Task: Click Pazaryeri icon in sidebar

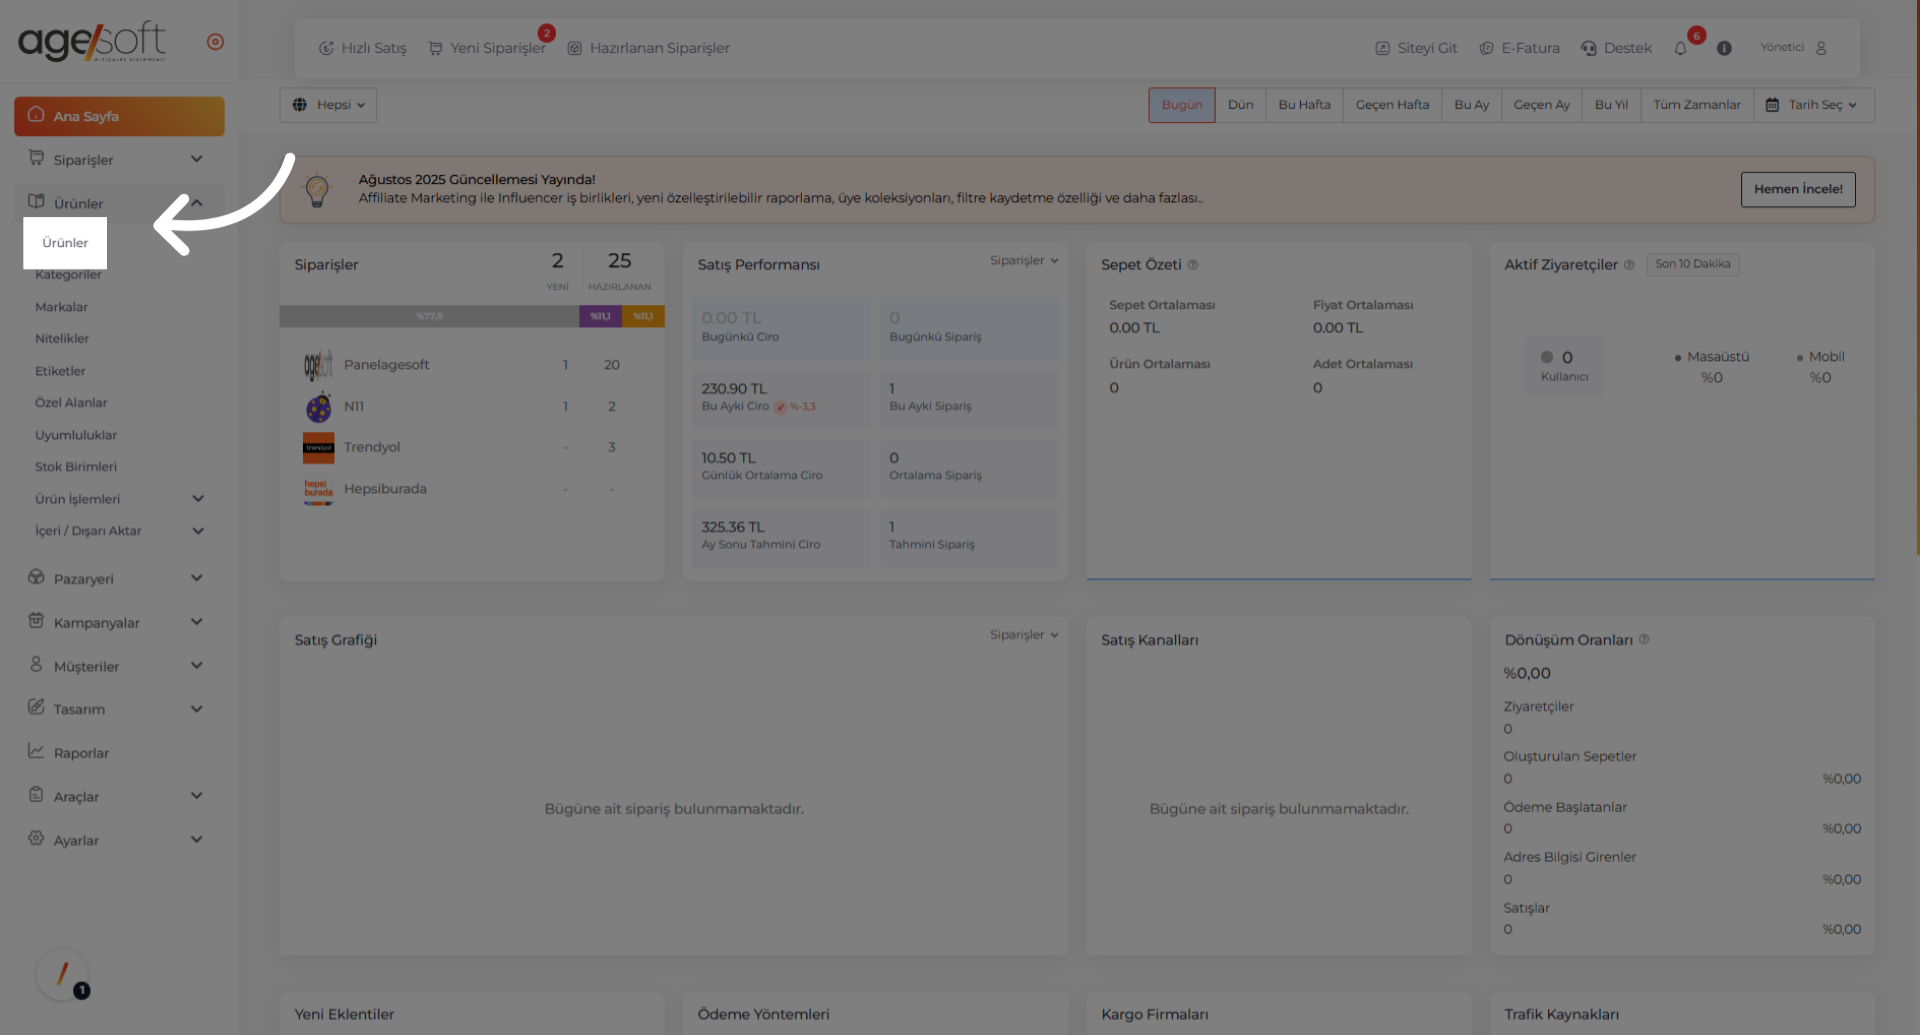Action: click(x=36, y=577)
